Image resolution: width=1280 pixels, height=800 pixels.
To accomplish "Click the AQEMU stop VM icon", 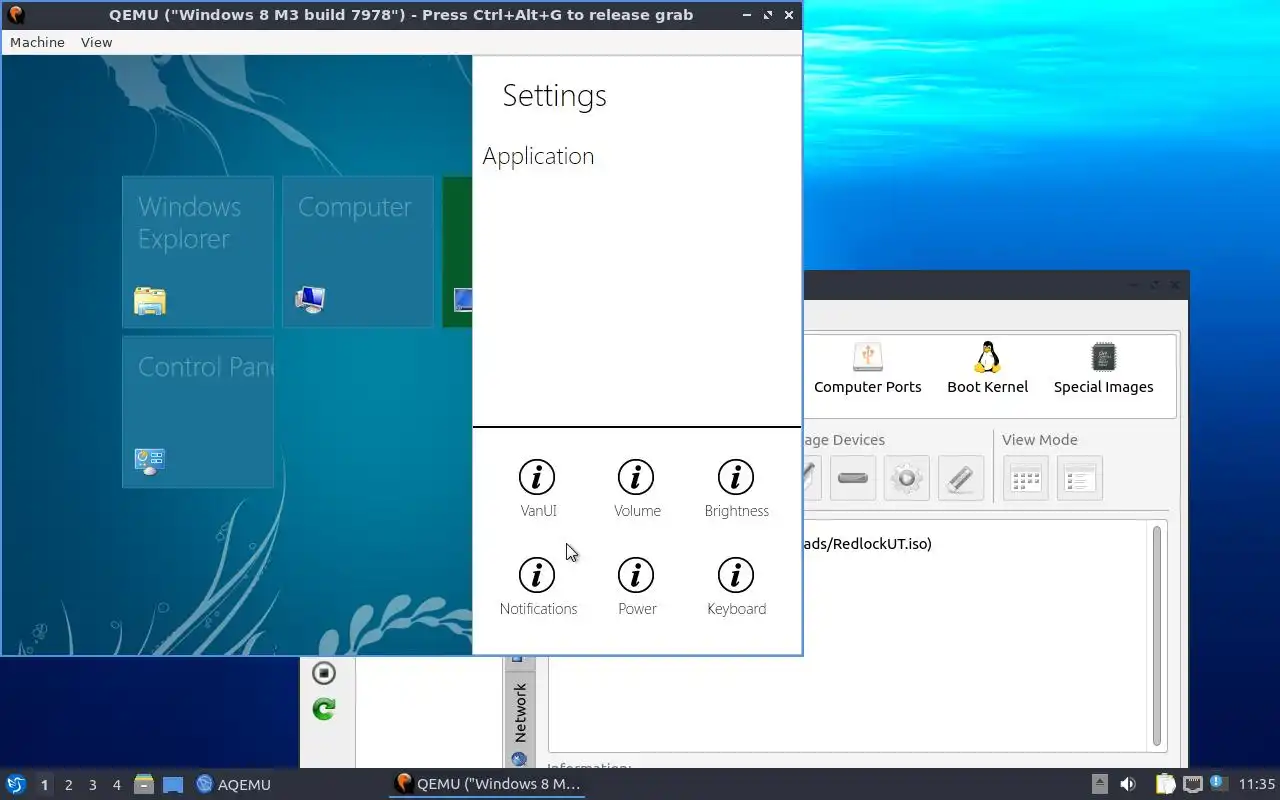I will (323, 673).
